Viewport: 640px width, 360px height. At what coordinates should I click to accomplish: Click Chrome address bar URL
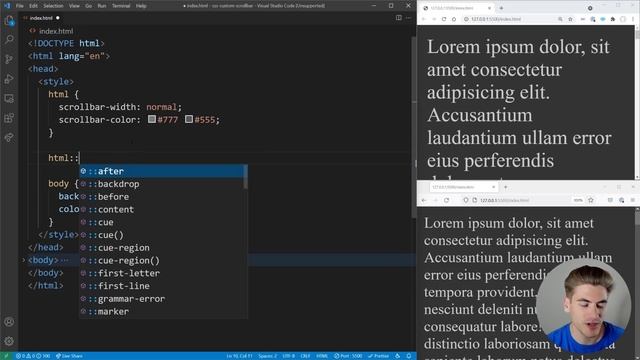click(496, 19)
